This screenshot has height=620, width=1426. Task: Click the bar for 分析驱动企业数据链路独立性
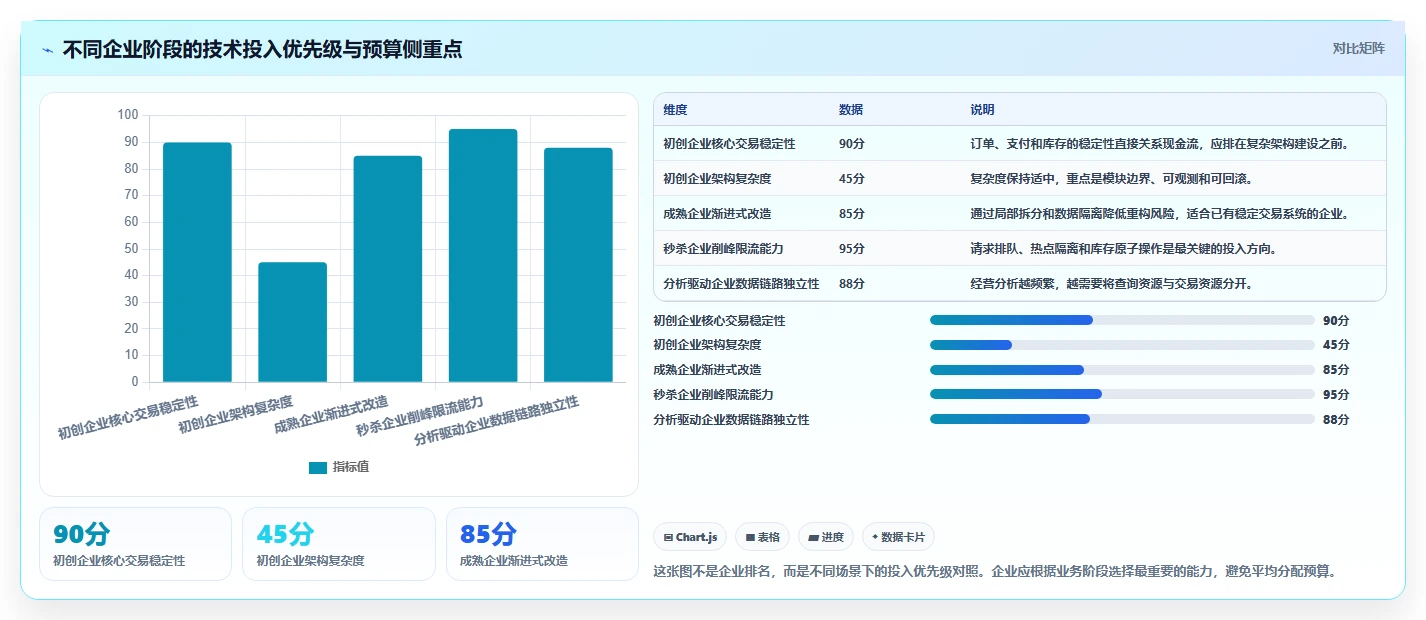[578, 265]
